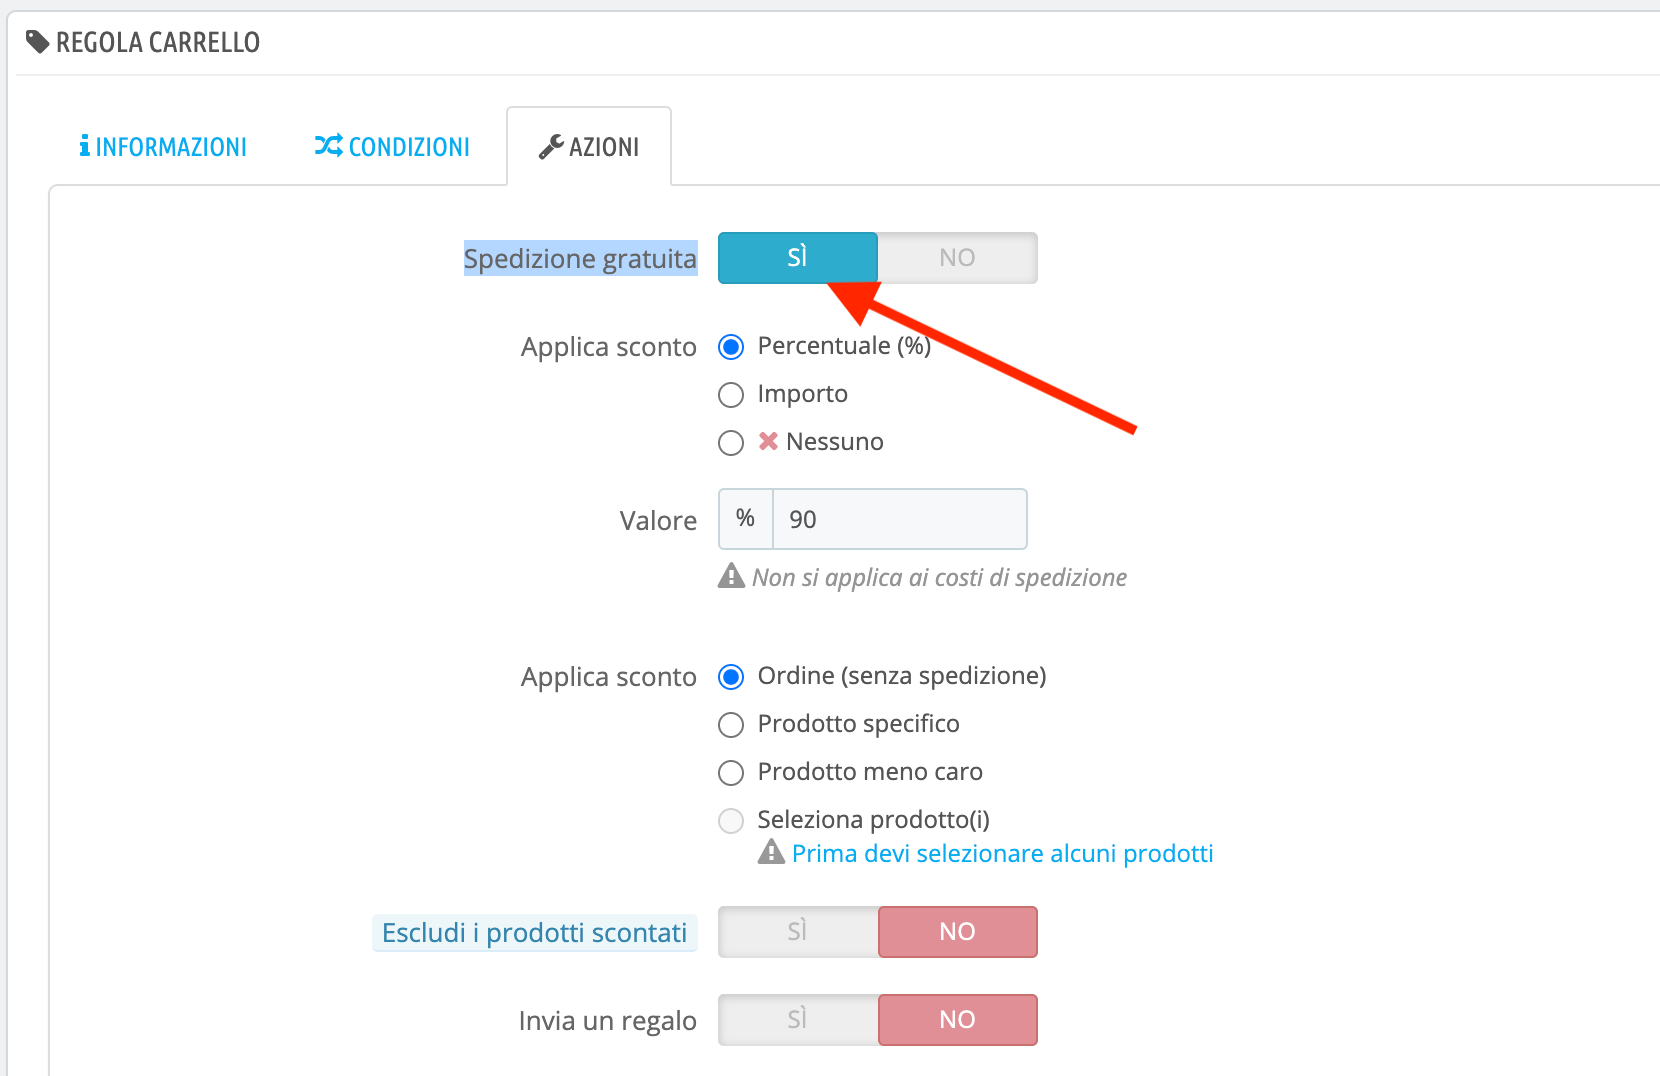Switch to the Informazioni tab
The image size is (1660, 1076).
tap(163, 147)
